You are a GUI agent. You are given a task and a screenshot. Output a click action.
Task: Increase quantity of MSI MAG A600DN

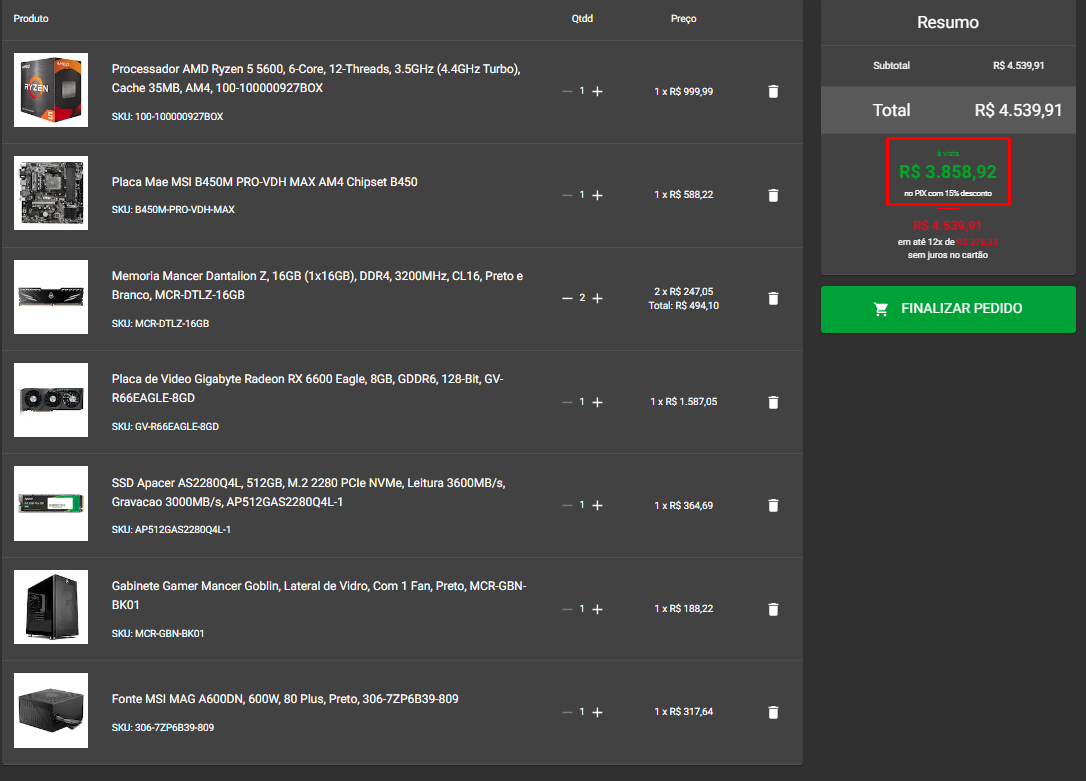(598, 712)
